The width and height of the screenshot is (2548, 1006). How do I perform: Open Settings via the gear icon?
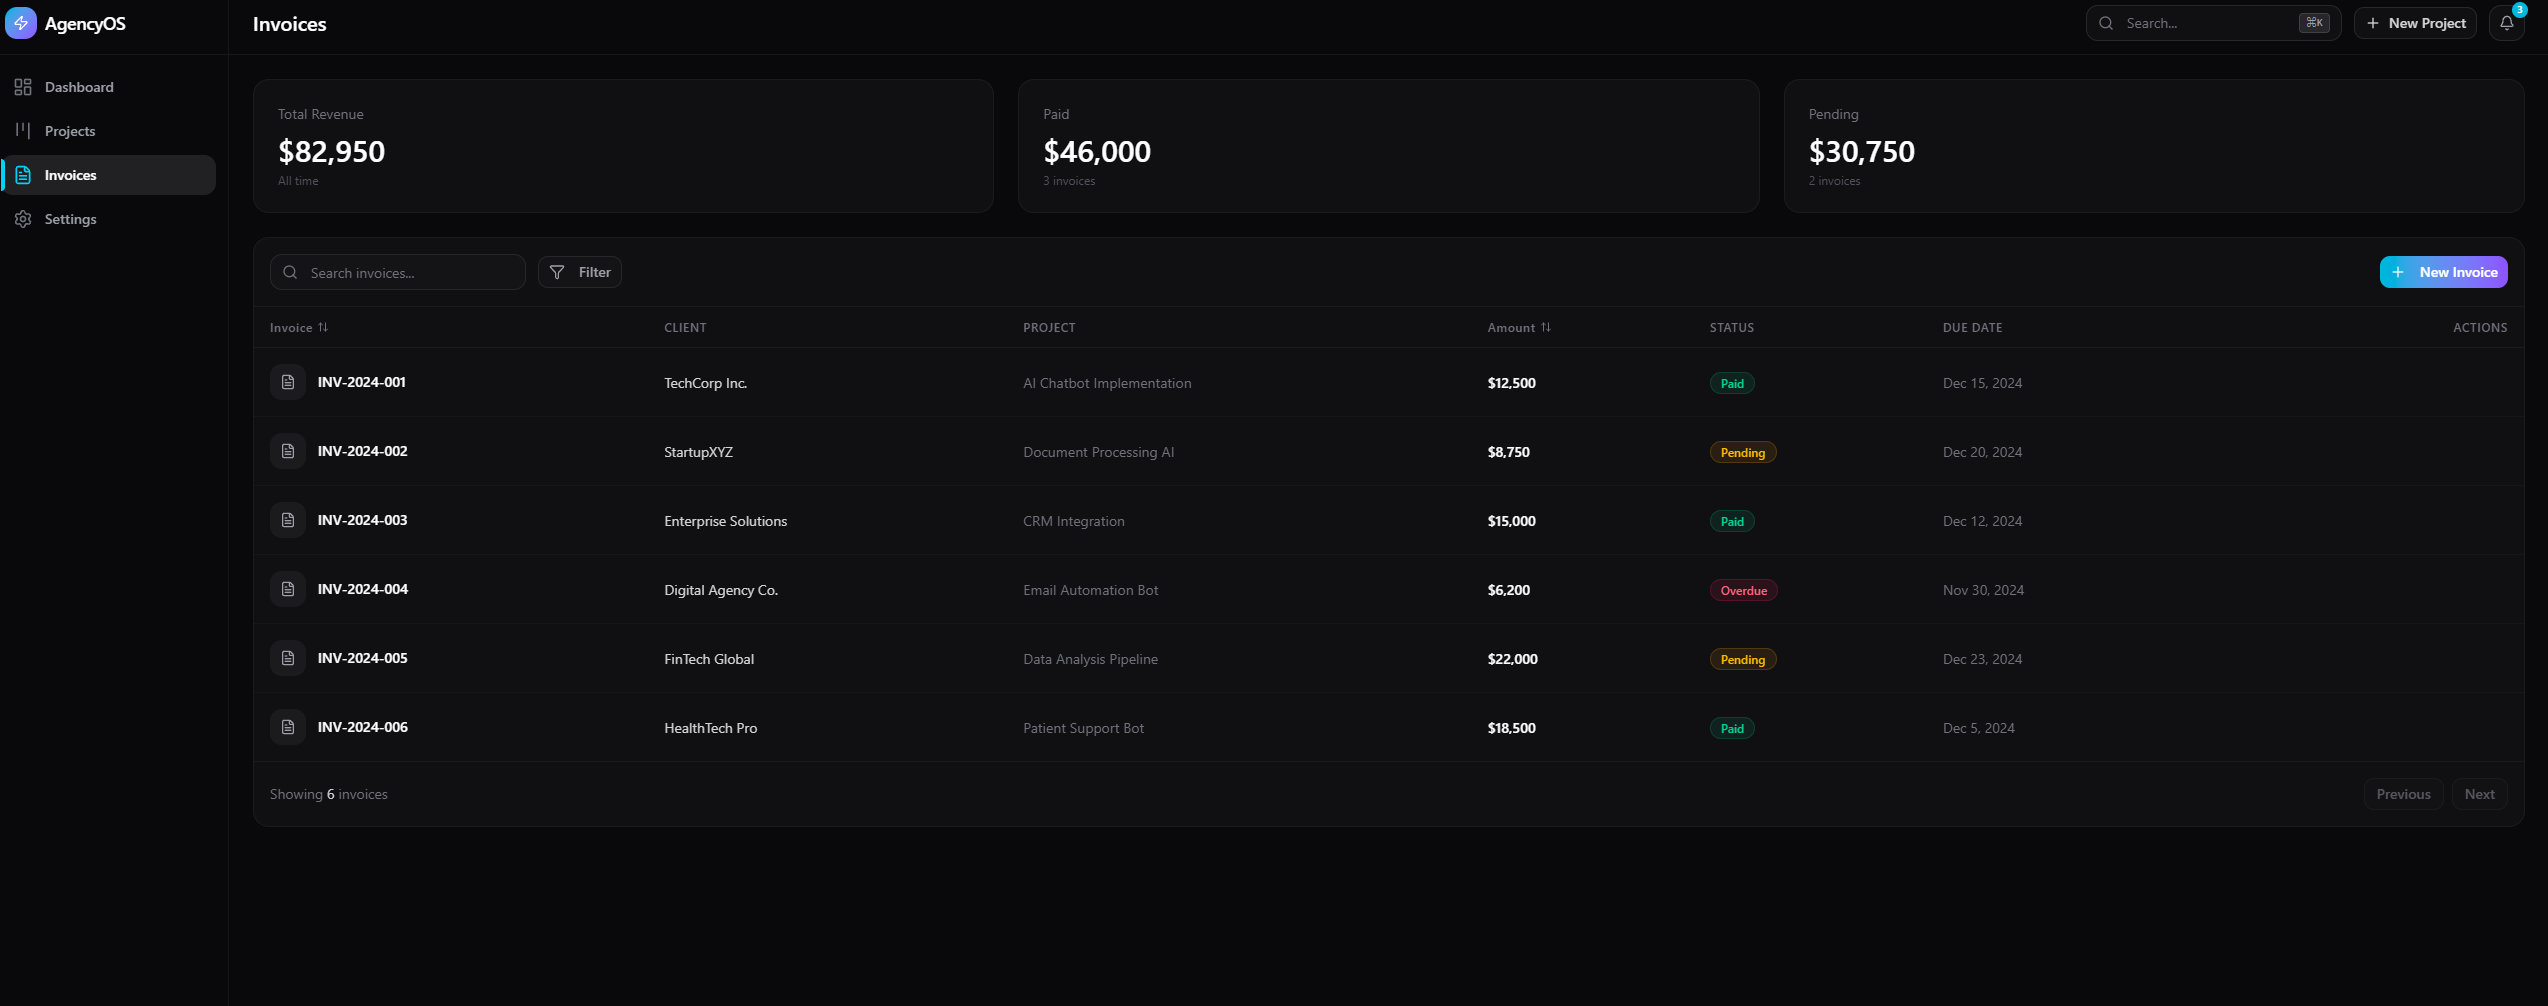(x=23, y=219)
